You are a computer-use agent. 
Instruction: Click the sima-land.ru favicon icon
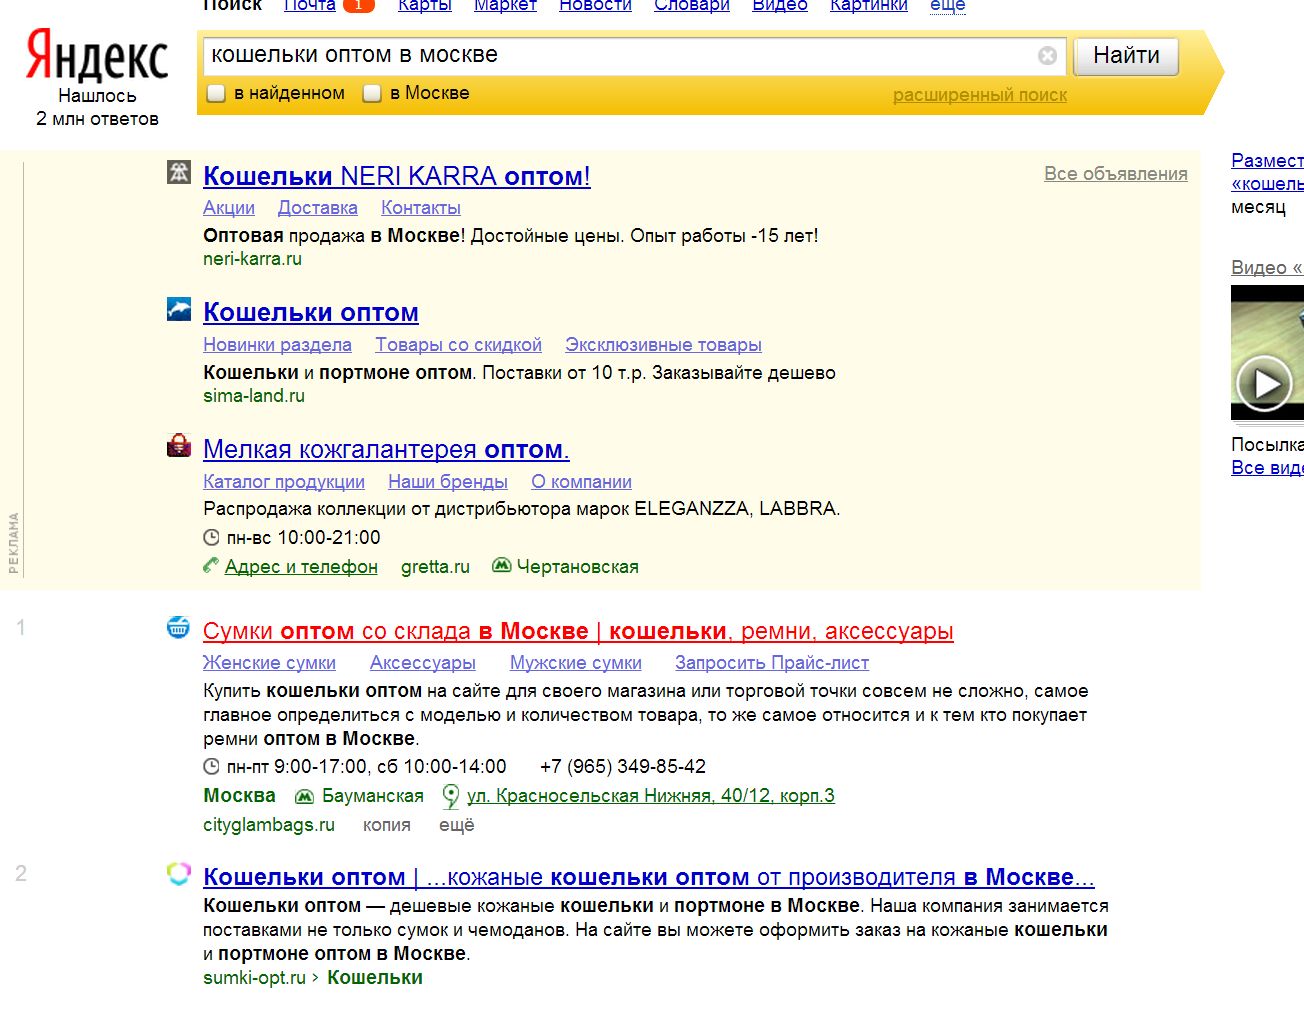179,309
